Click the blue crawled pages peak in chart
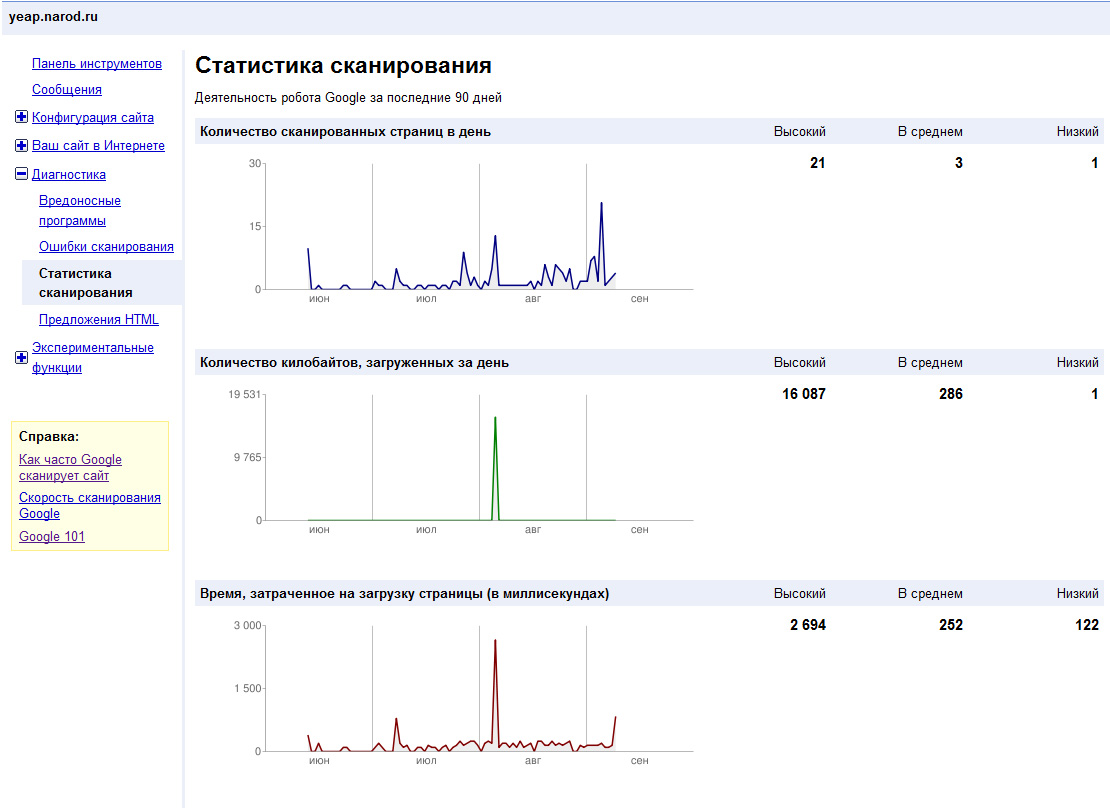This screenshot has width=1110, height=808. click(x=601, y=205)
